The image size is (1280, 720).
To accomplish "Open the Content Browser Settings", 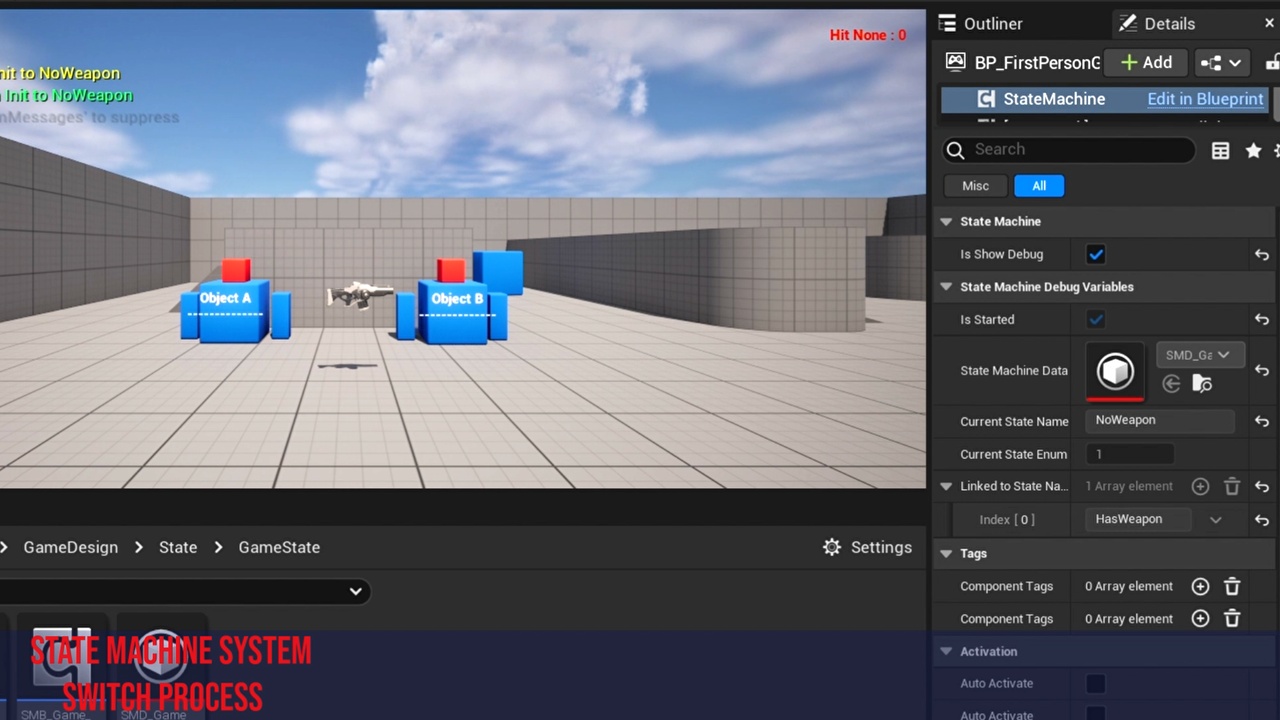I will (x=867, y=548).
